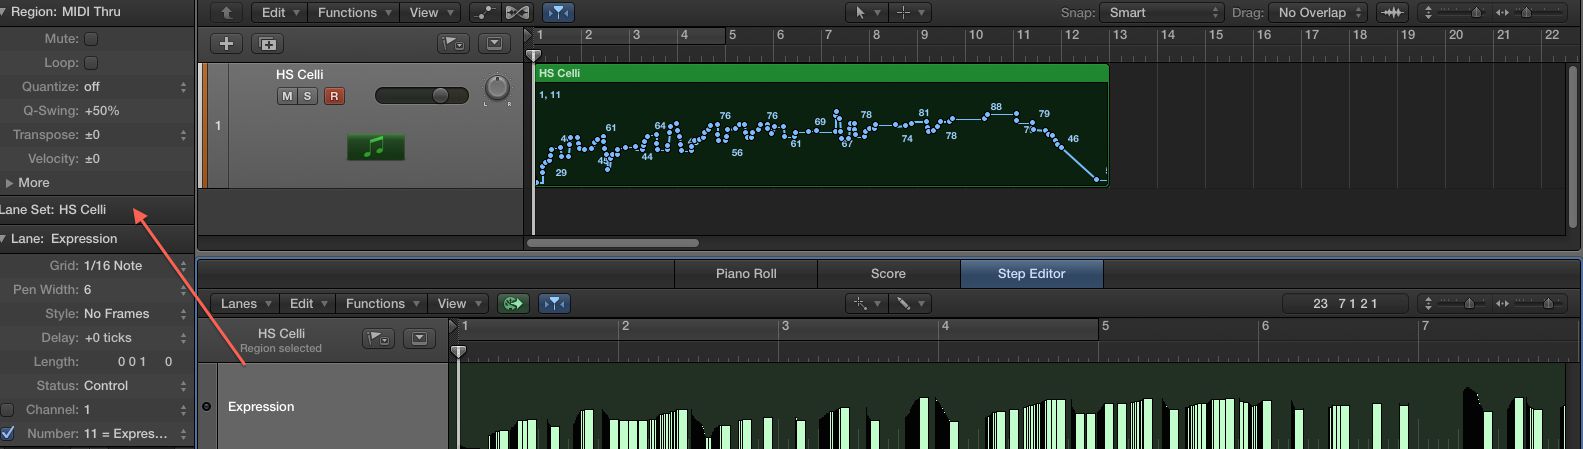Collapse the Lane Expression section
This screenshot has width=1583, height=449.
tap(4, 239)
